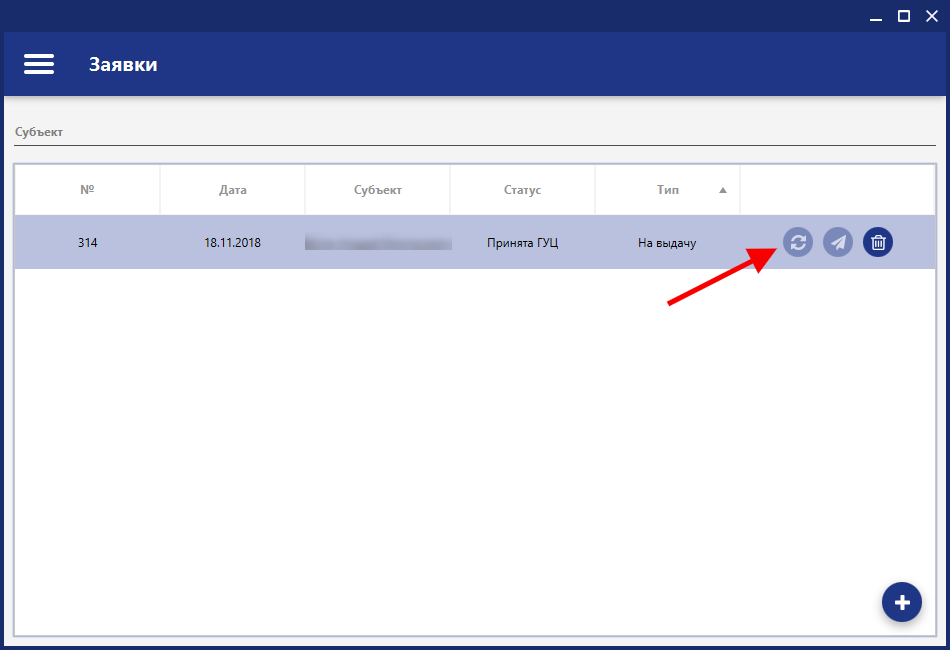
Task: Click the blurred subject cell in the row
Action: (378, 243)
